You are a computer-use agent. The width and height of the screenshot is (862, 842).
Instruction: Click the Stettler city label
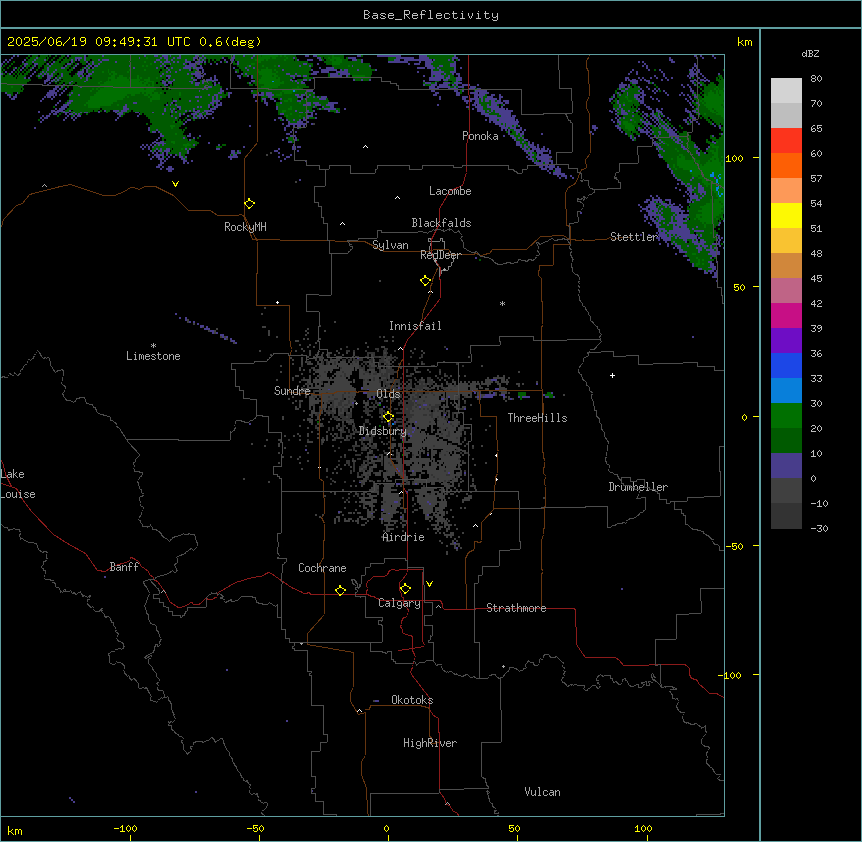click(634, 237)
